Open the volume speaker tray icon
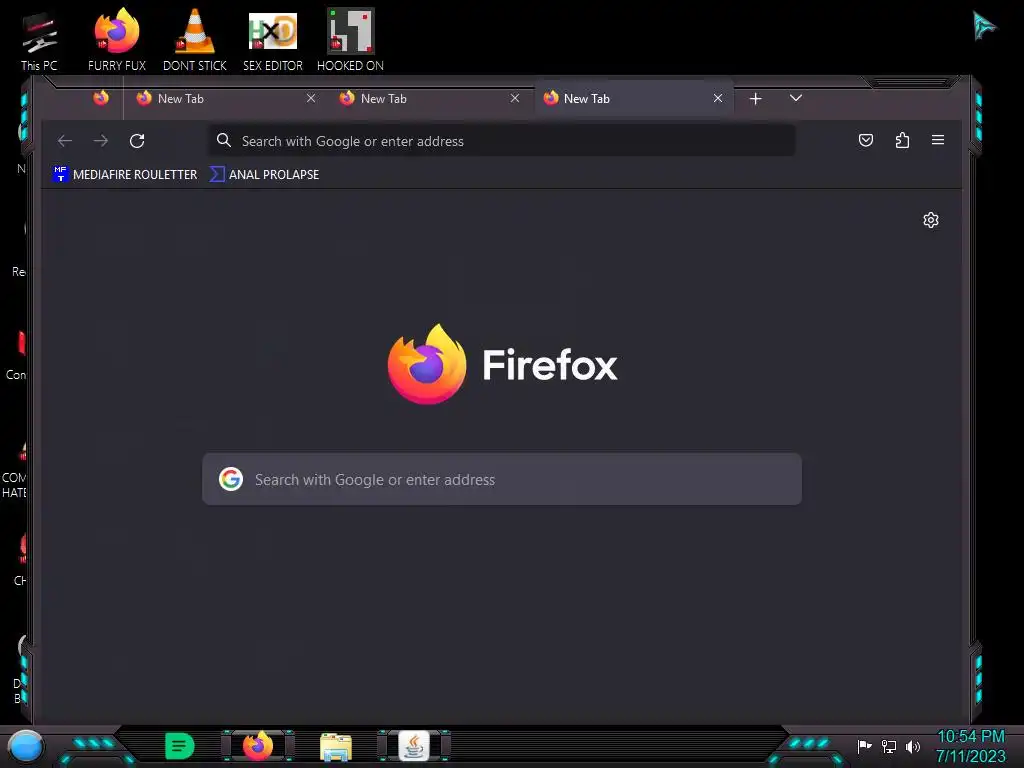 click(x=913, y=746)
